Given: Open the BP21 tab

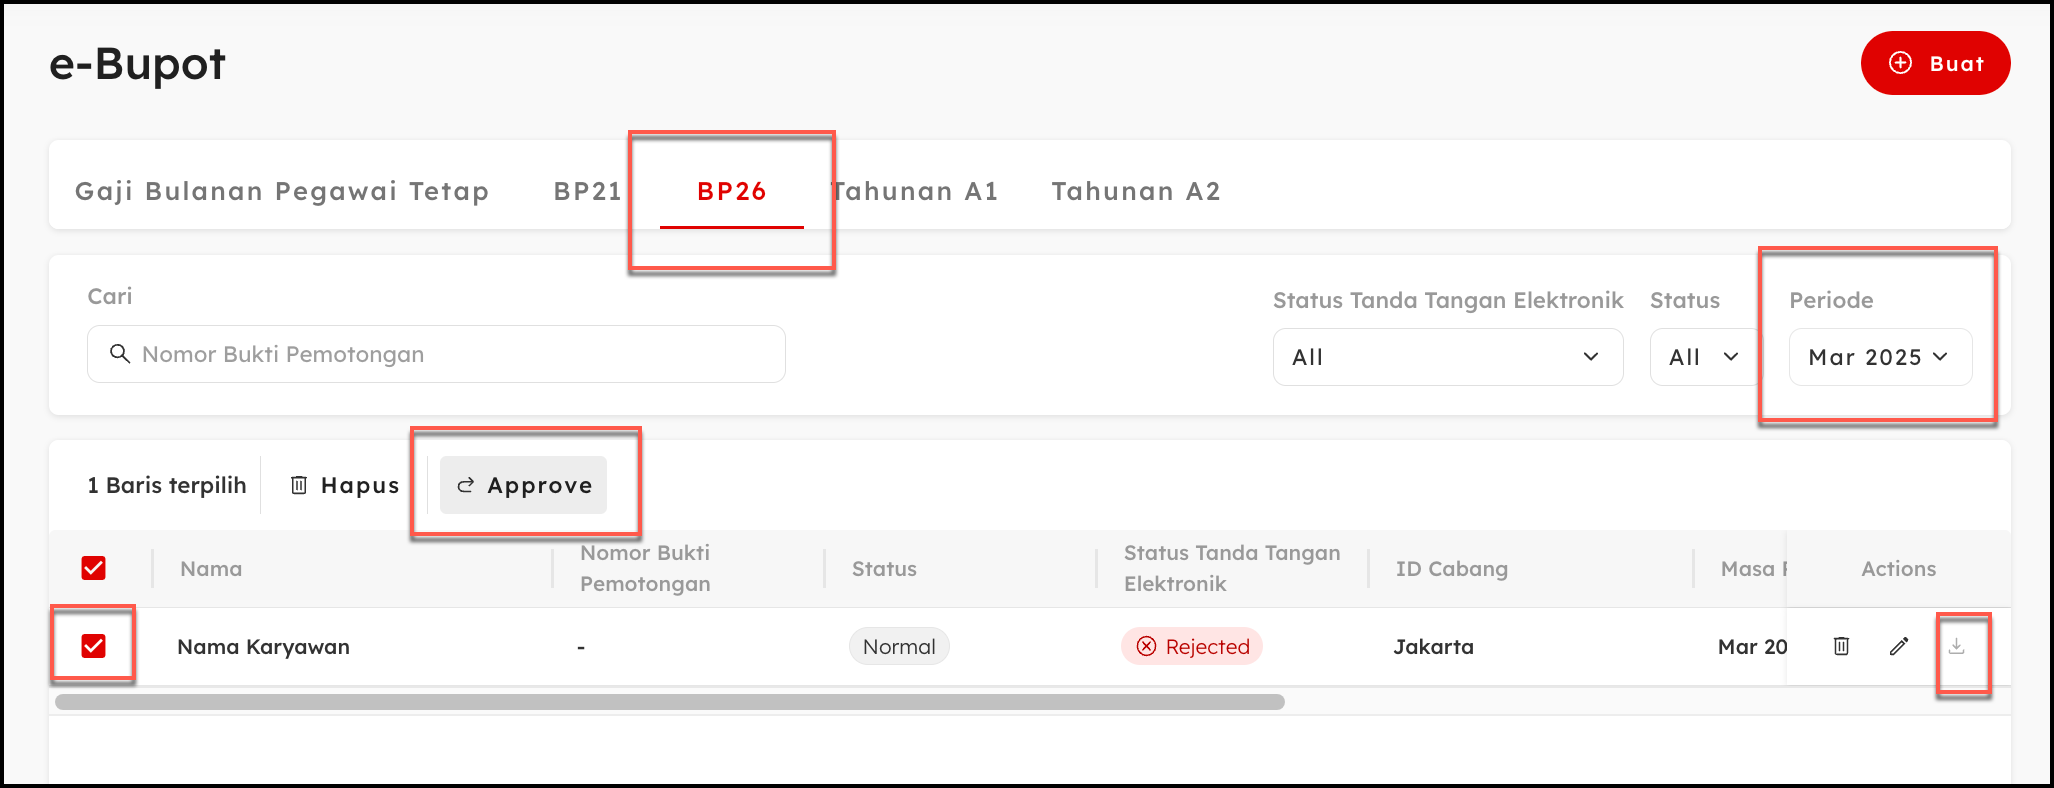Looking at the screenshot, I should coord(588,191).
